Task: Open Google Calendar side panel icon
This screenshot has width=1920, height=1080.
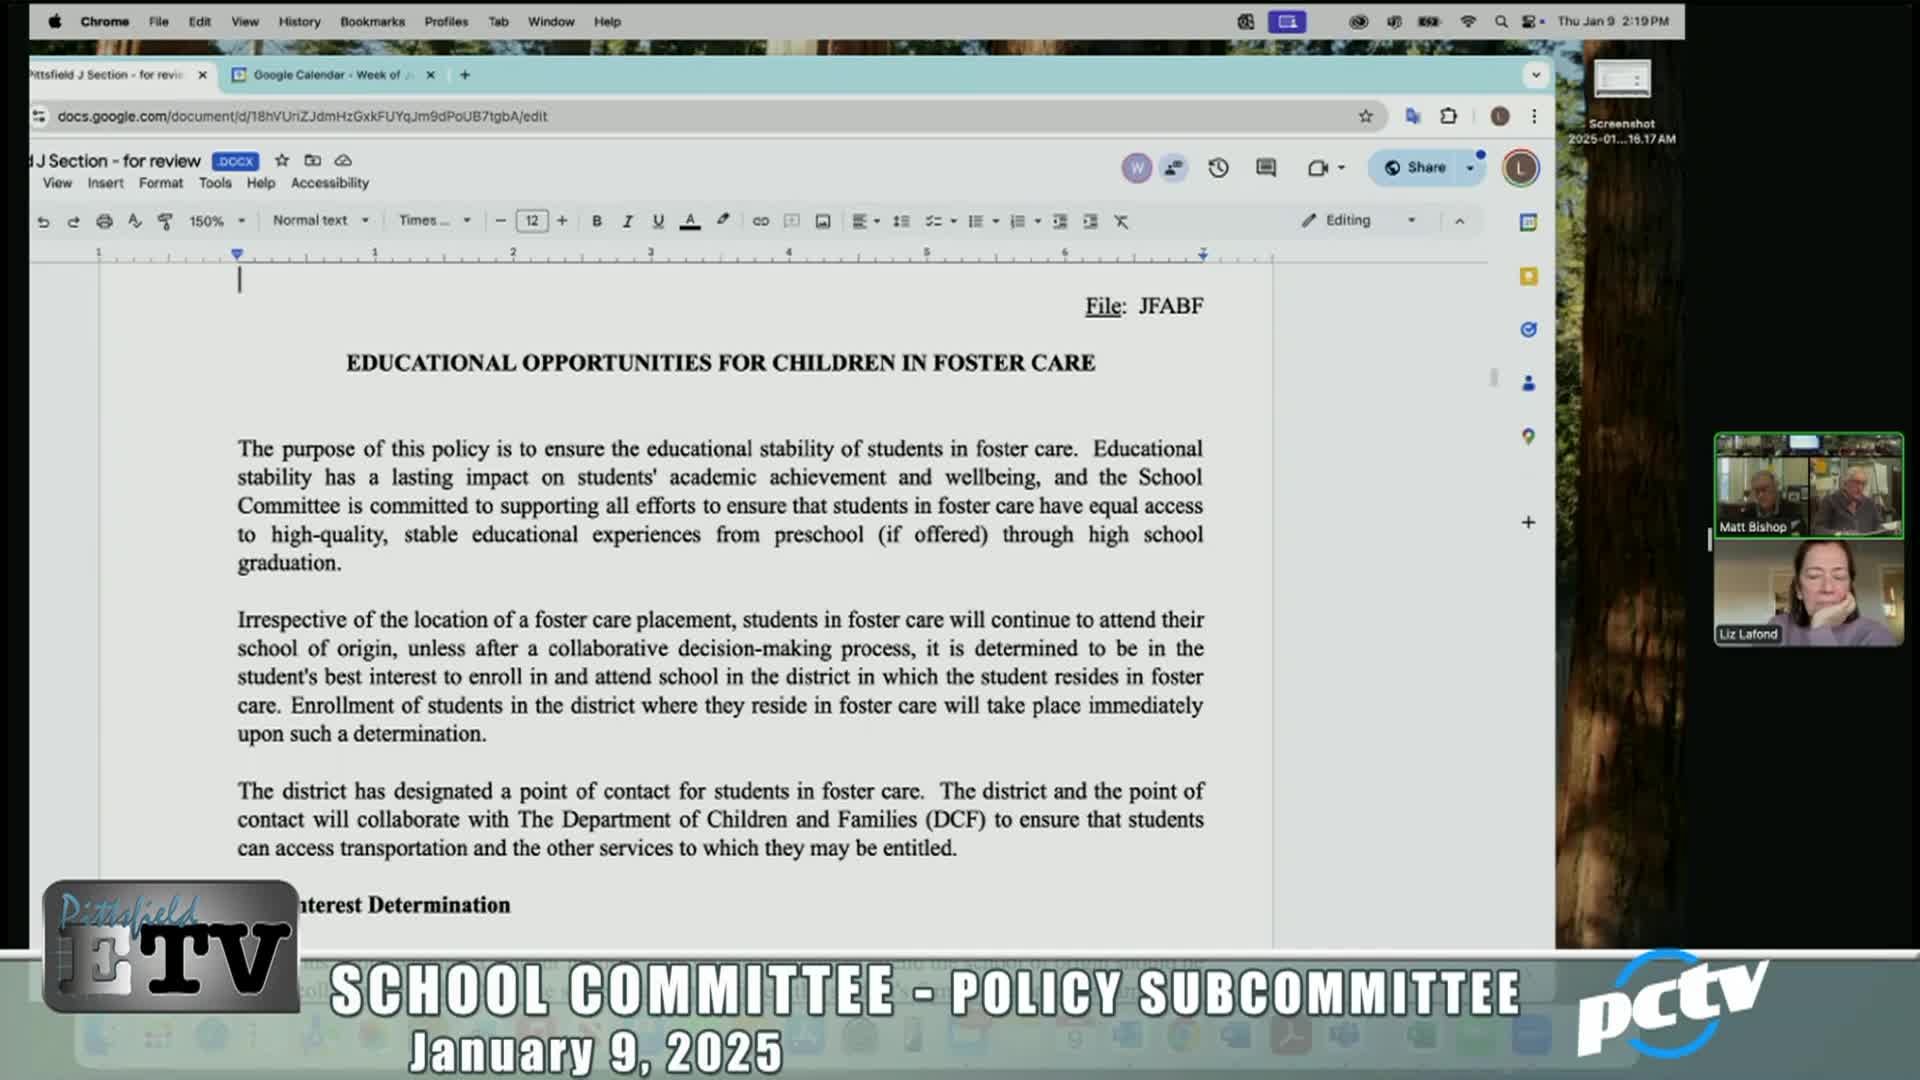Action: [x=1528, y=223]
